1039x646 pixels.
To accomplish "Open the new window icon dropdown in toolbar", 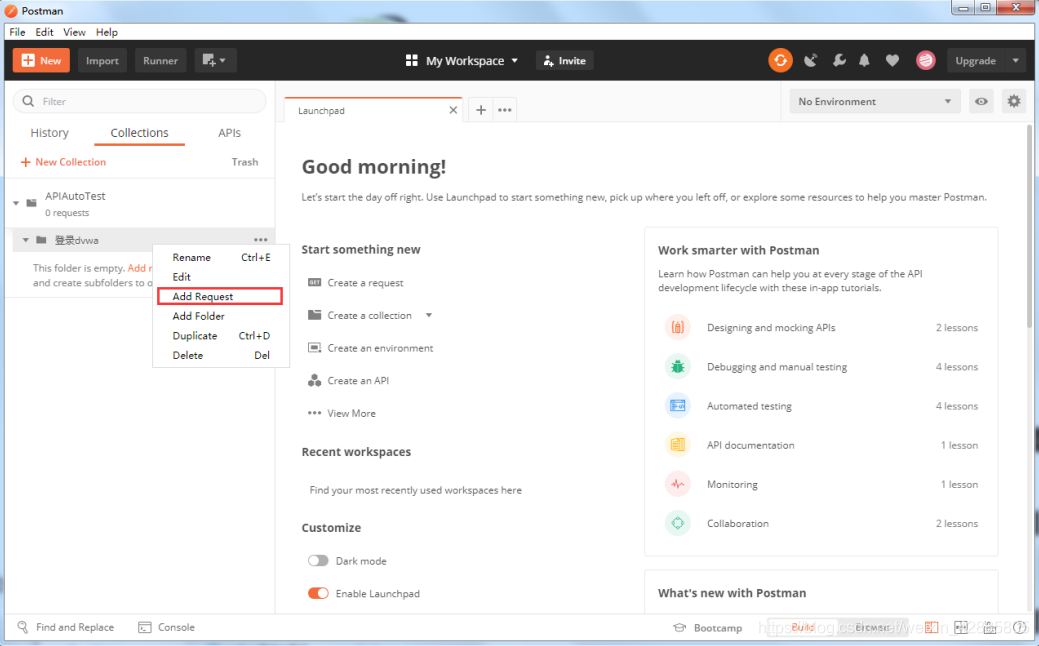I will (x=215, y=60).
